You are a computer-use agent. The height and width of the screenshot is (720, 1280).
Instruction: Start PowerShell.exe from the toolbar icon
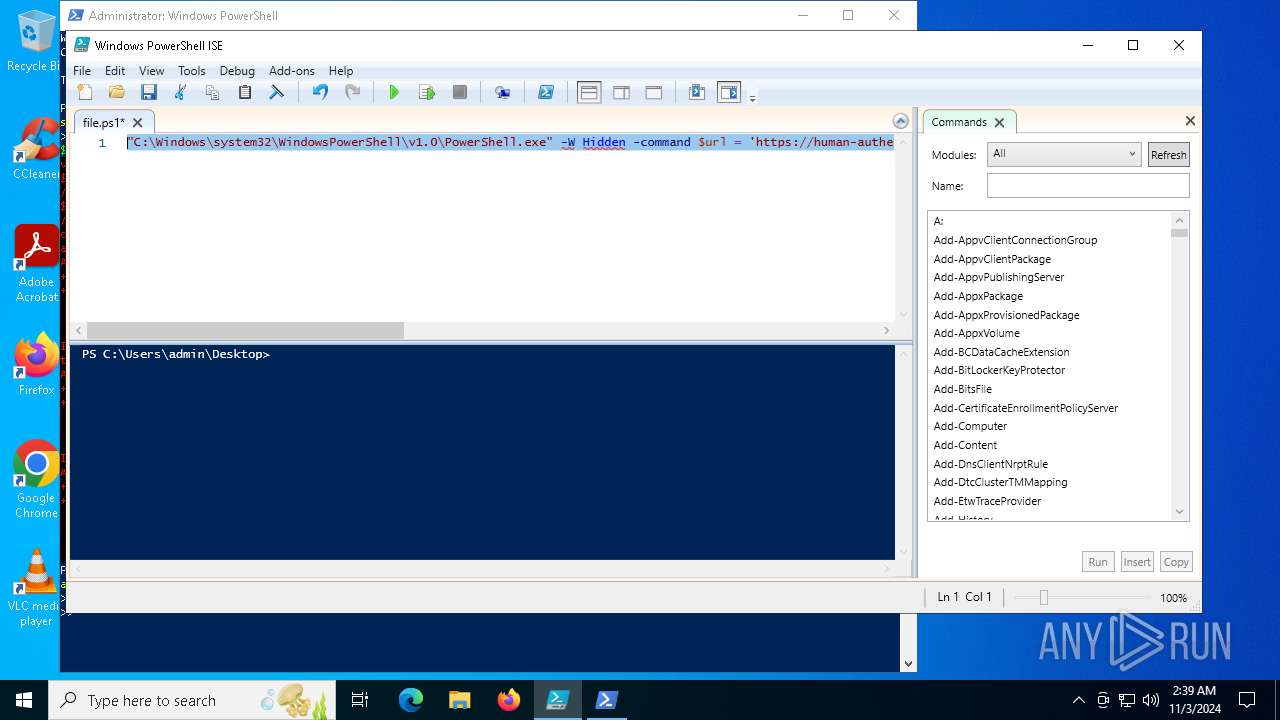click(x=546, y=92)
